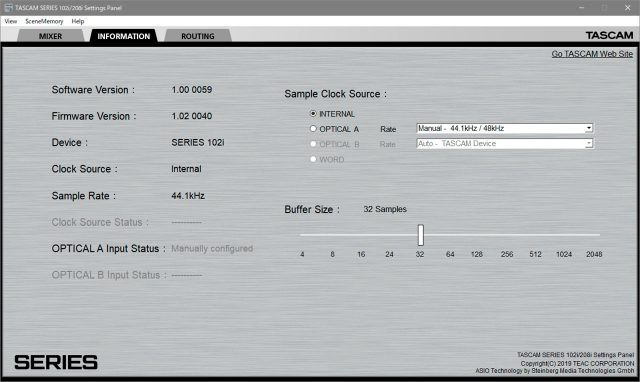Click the Clock Source value Internal
640x382 pixels.
pos(186,169)
